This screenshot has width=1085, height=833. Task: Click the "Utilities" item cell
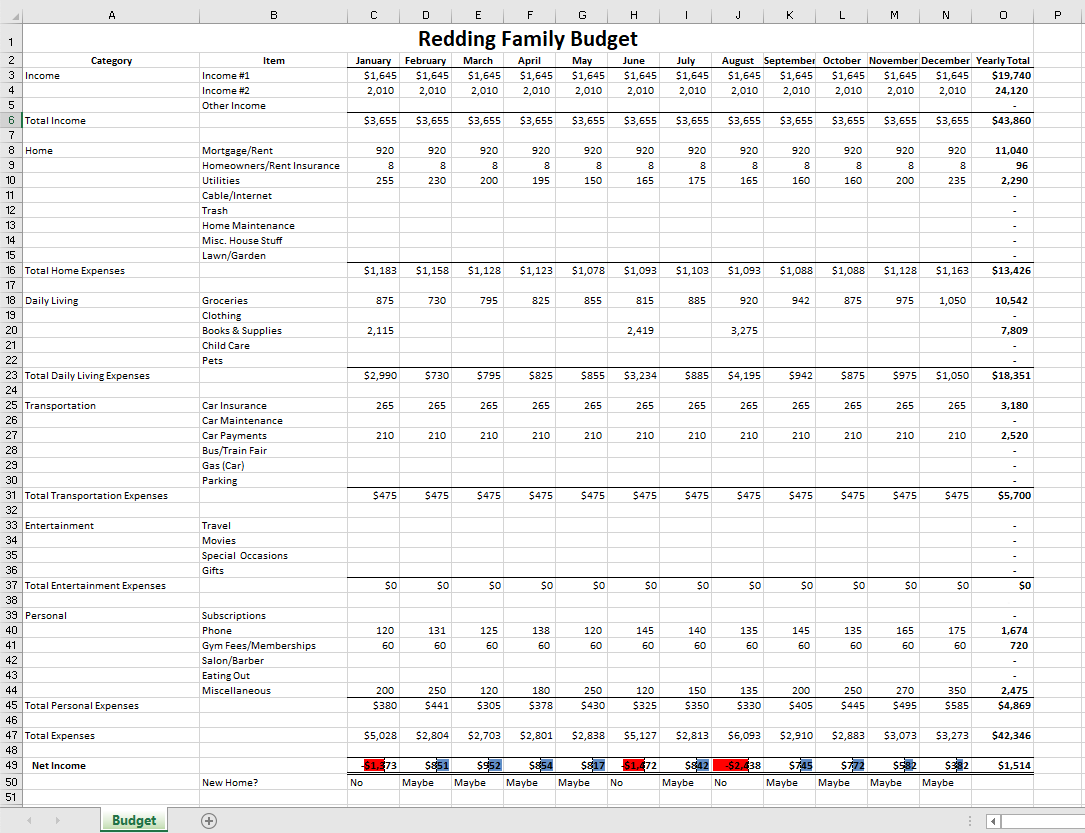coord(273,181)
